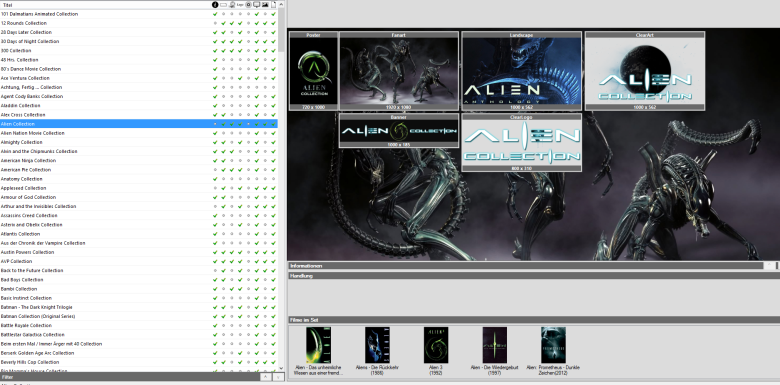Select 101 Dalmatians Animated Collection row
Viewport: 780px width, 385px height.
(x=139, y=14)
